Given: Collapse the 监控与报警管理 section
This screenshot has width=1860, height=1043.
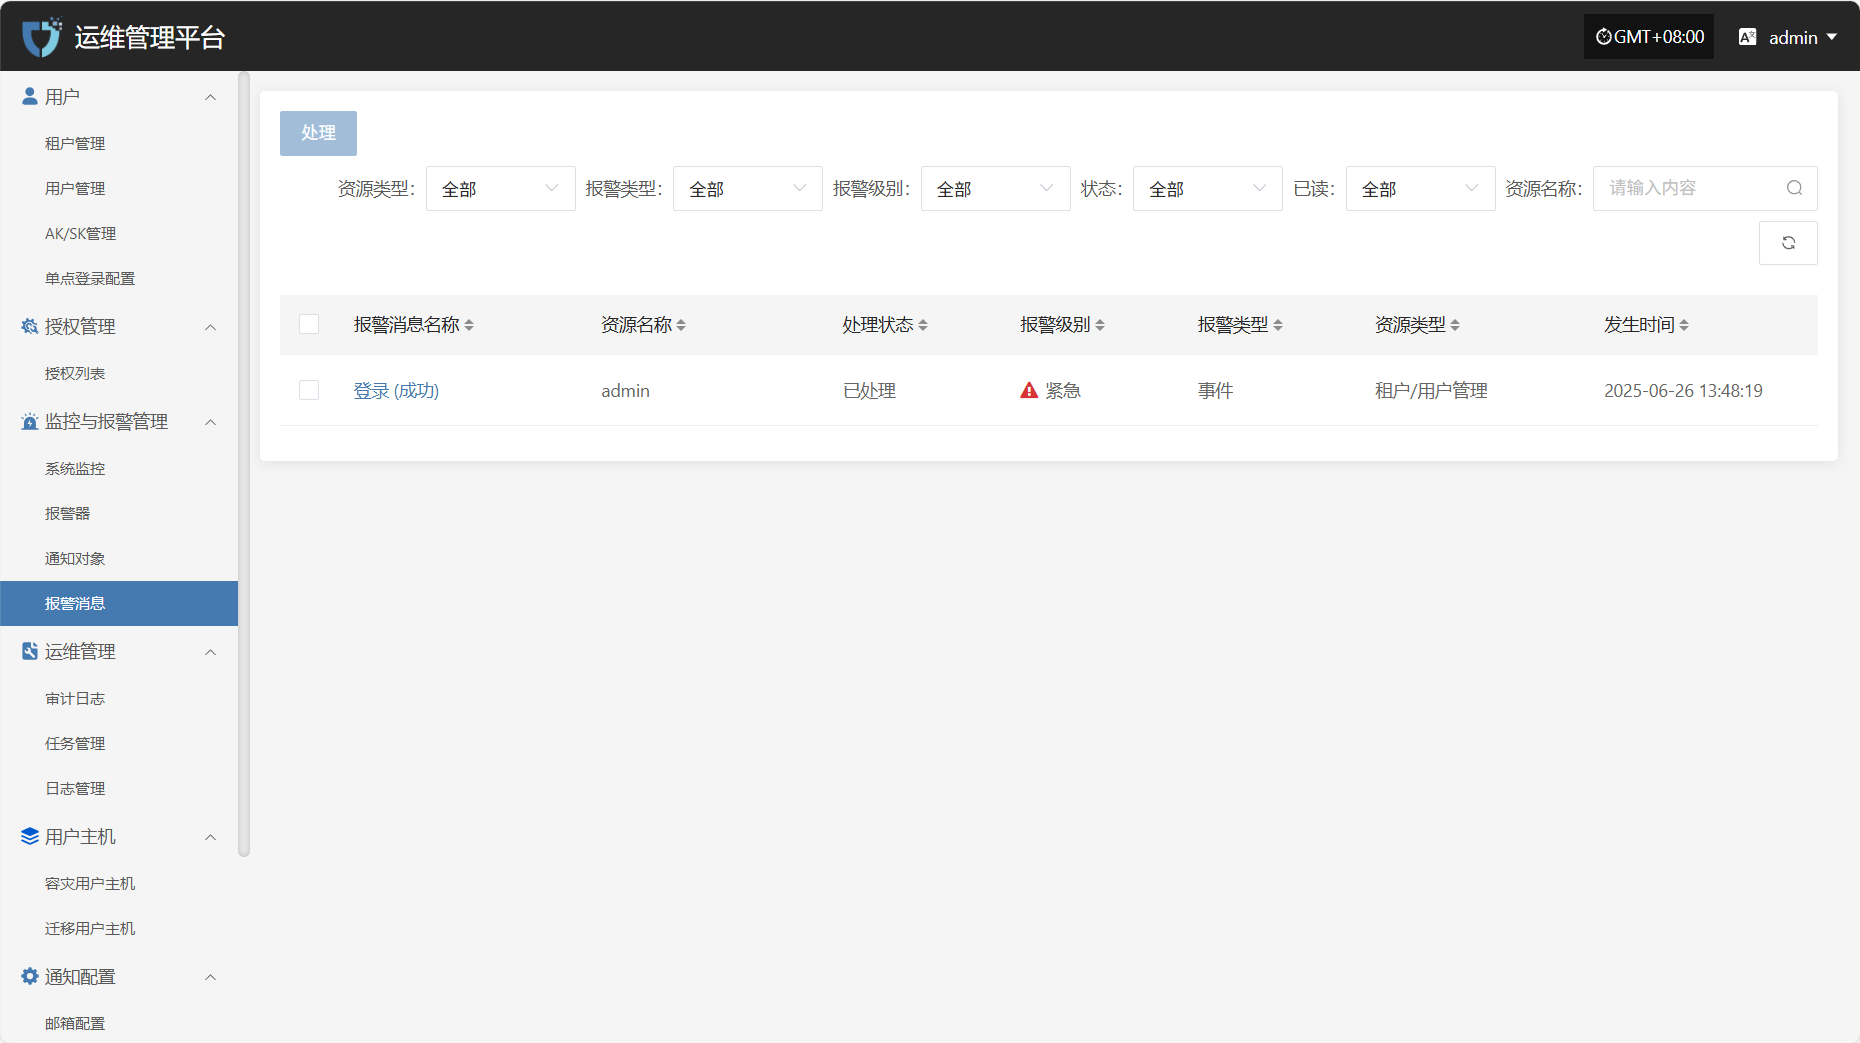Looking at the screenshot, I should click(210, 422).
